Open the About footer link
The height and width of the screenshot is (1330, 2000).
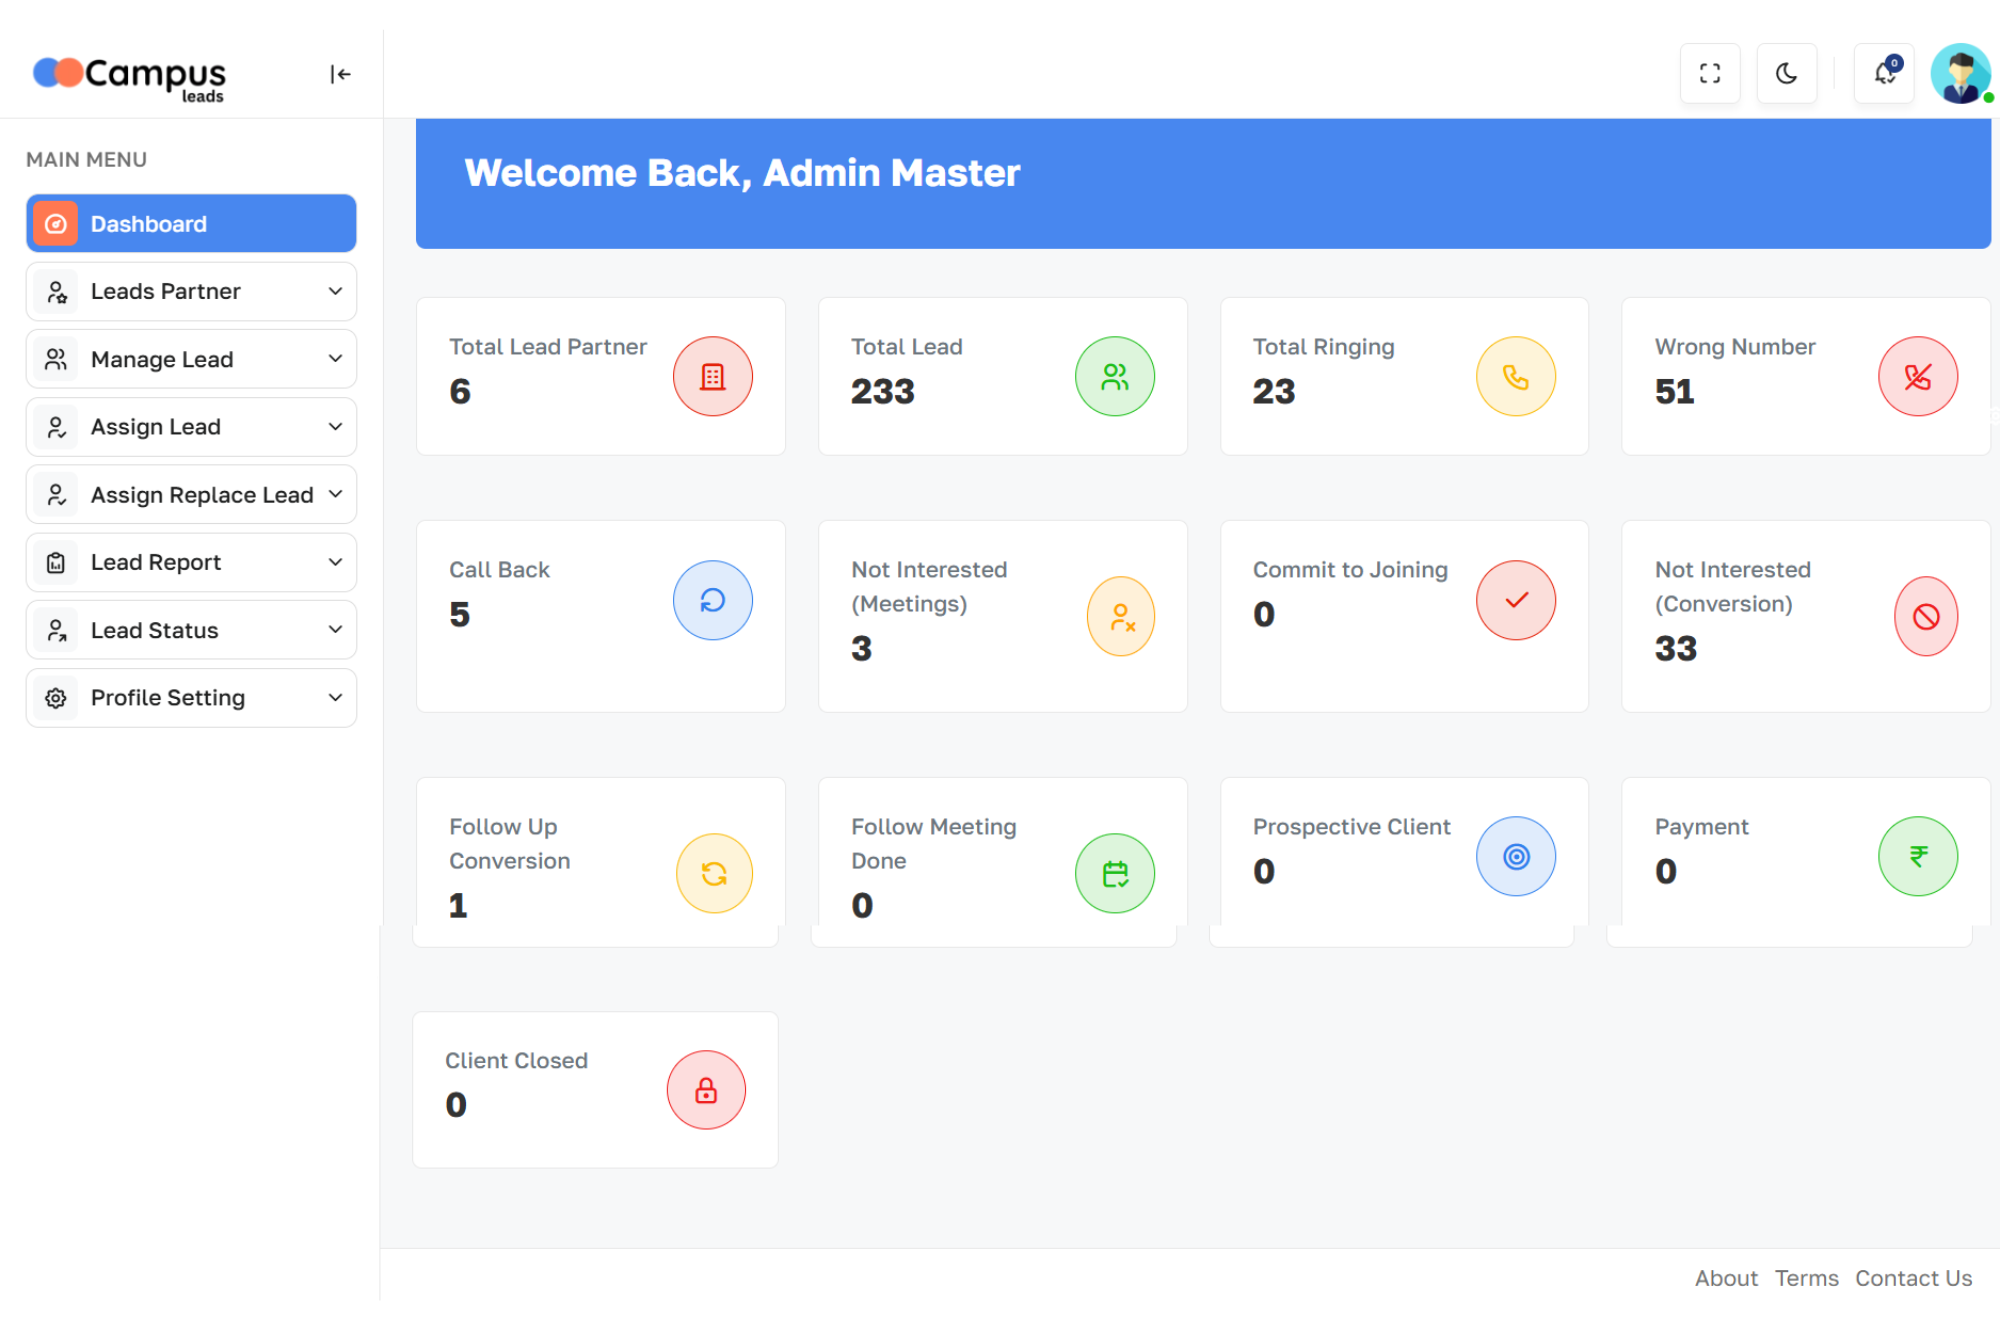point(1725,1278)
